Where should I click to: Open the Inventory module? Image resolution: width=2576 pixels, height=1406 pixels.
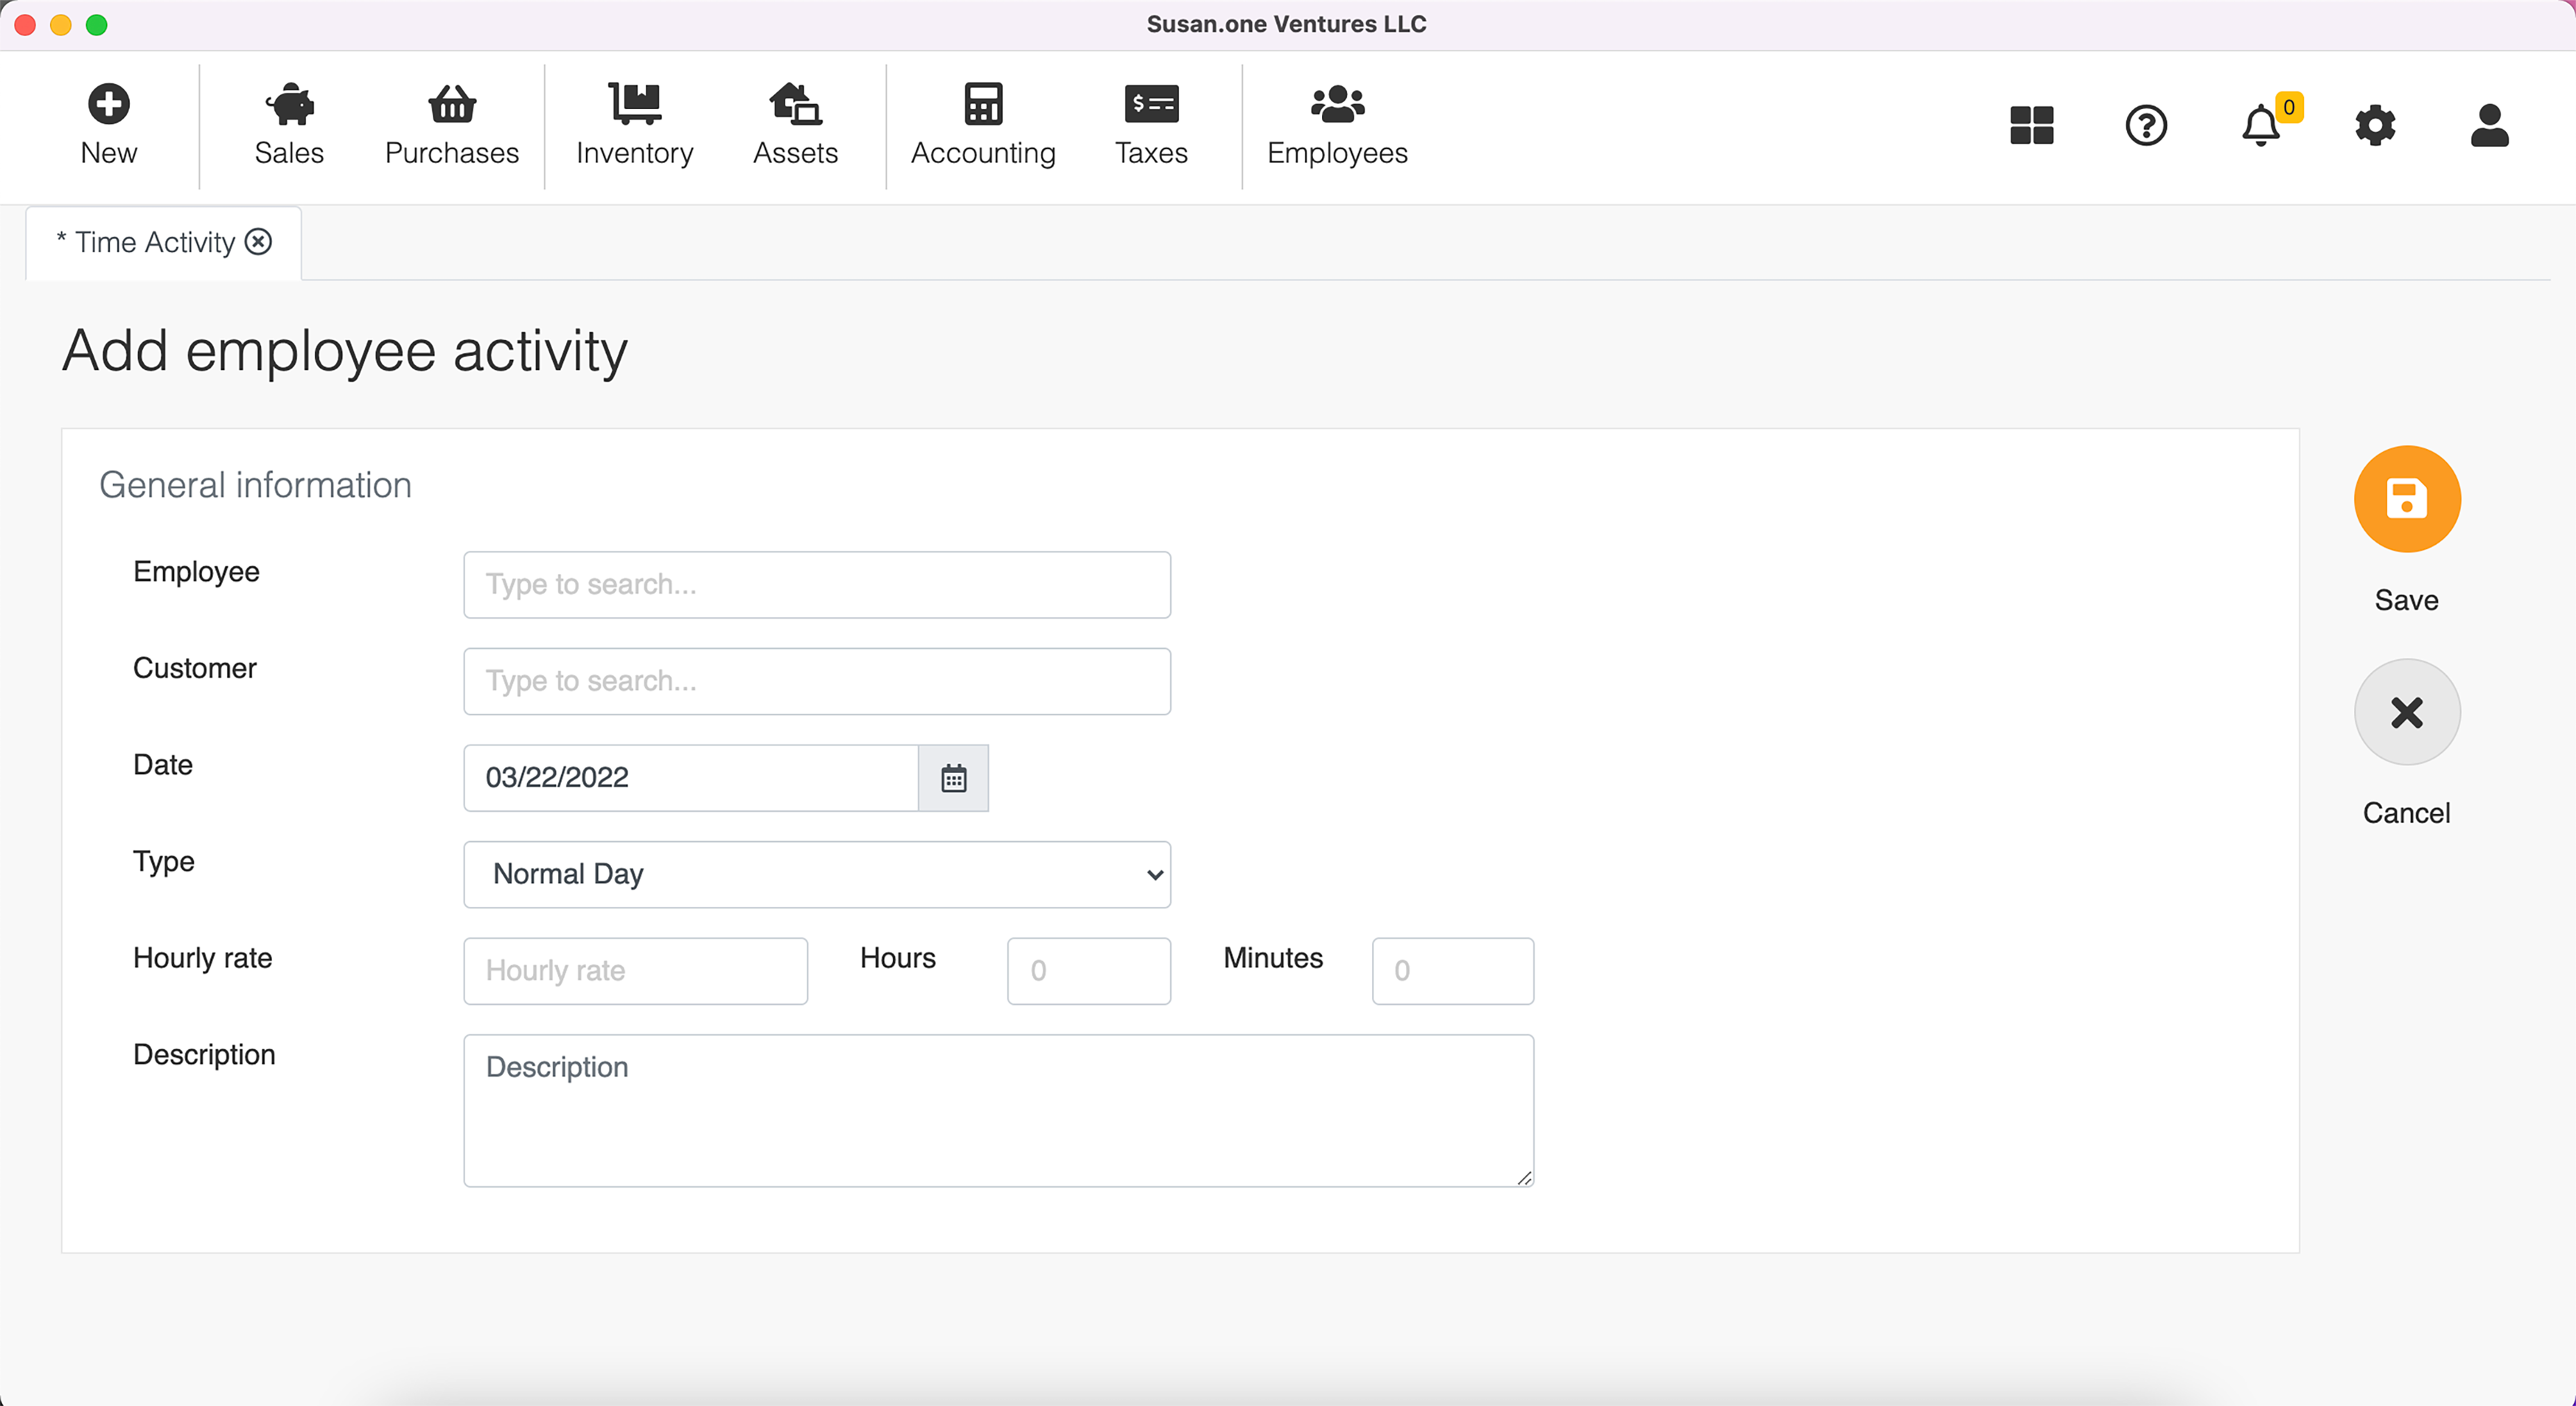[634, 104]
